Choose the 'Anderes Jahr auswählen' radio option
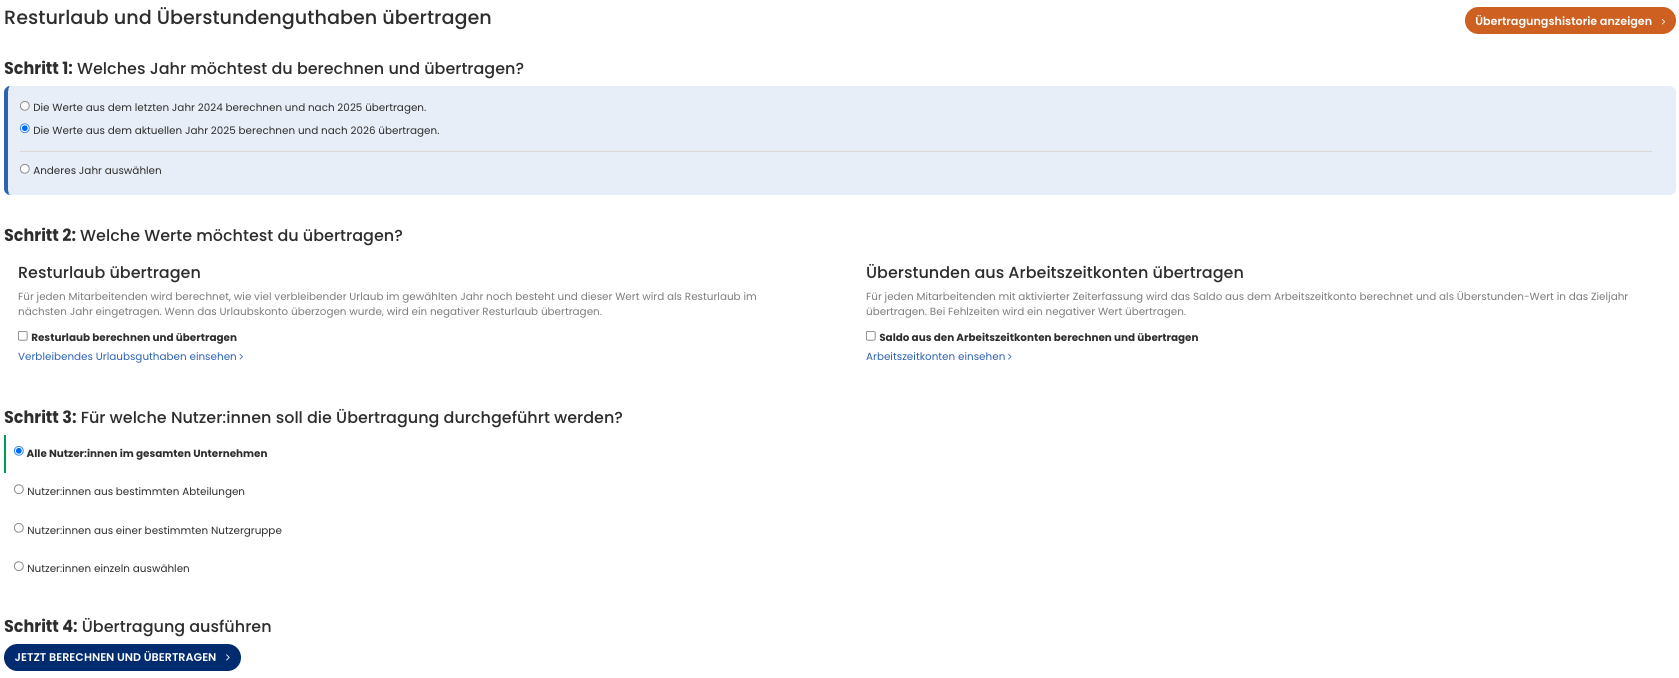The image size is (1679, 678). pos(25,169)
